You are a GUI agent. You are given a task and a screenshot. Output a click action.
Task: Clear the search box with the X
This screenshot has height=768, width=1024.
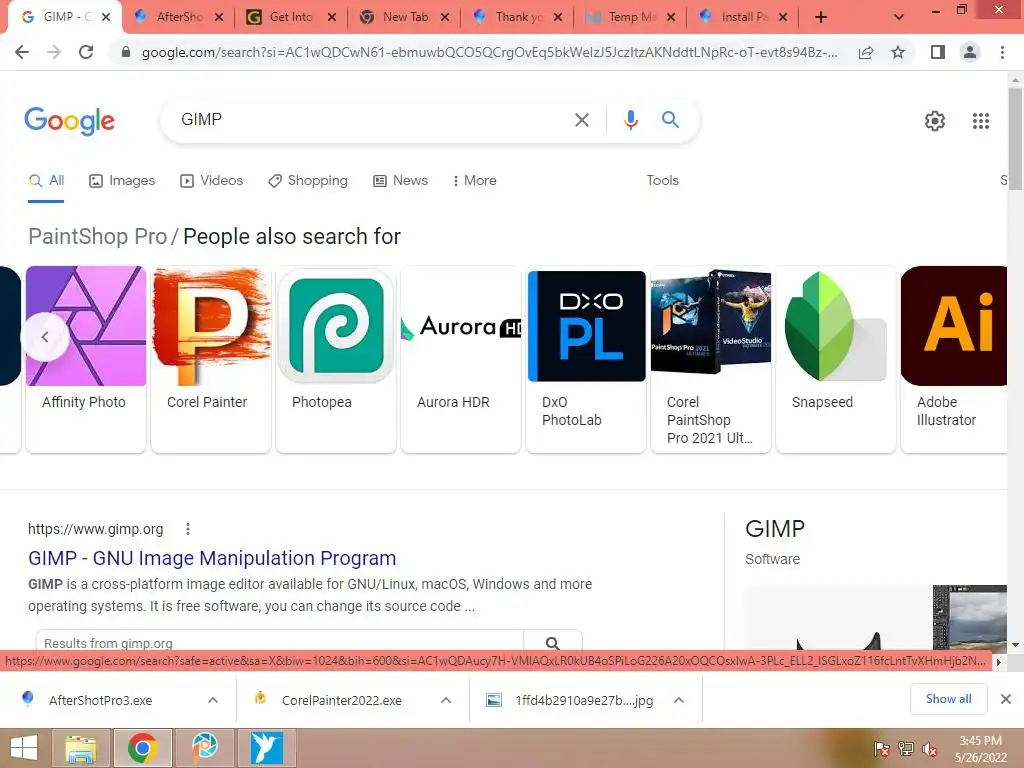click(x=581, y=120)
